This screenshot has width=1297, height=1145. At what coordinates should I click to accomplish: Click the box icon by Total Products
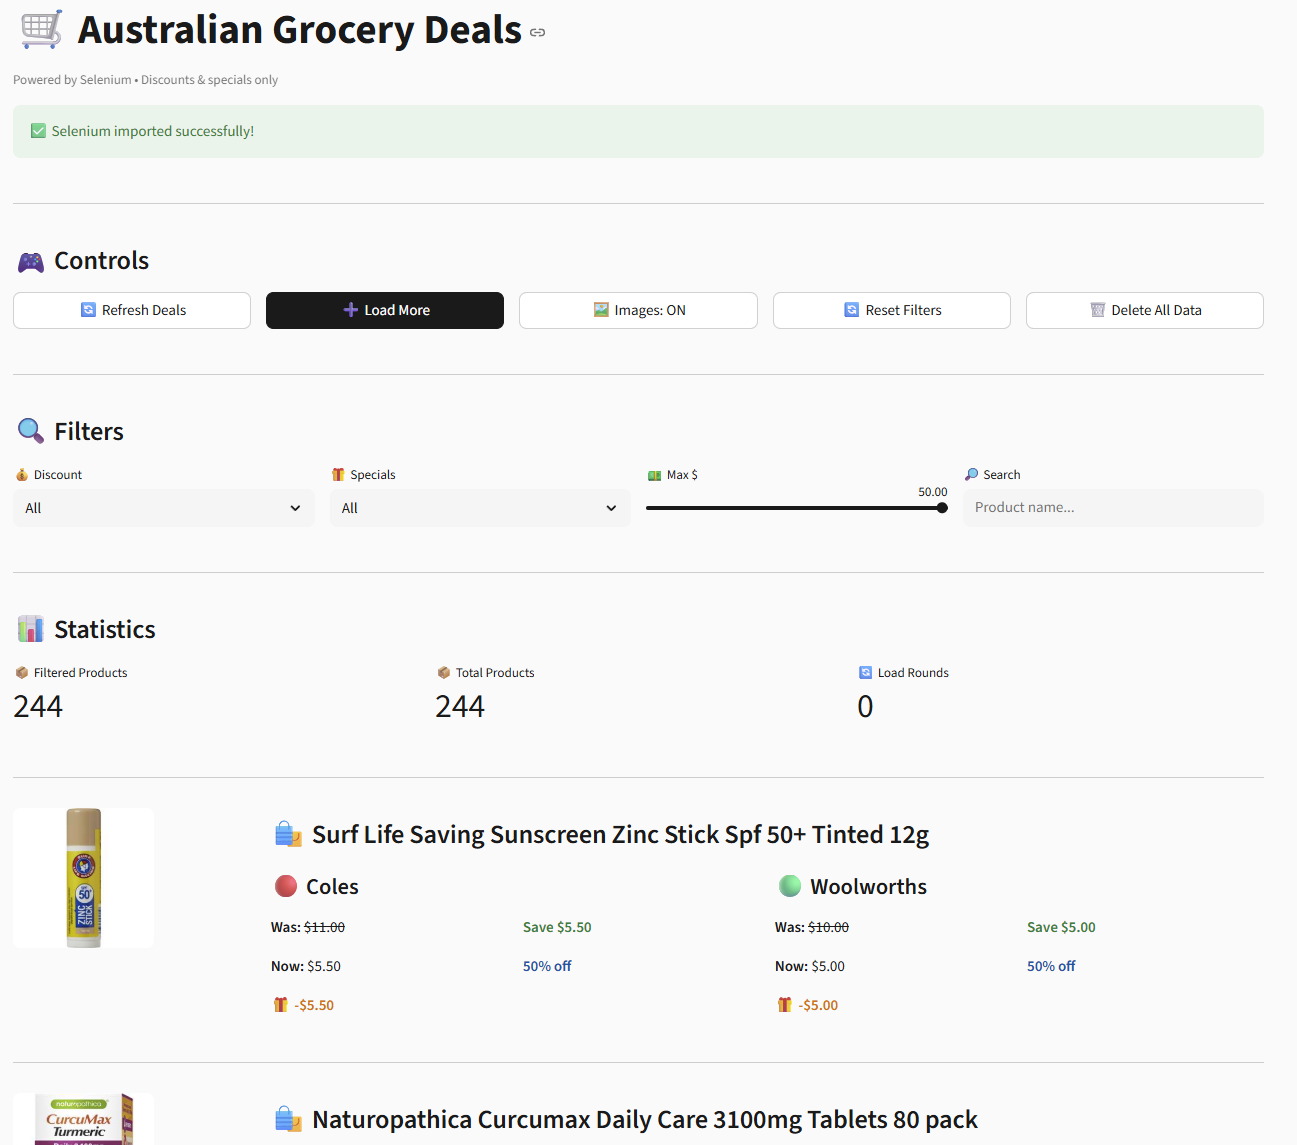pyautogui.click(x=444, y=673)
